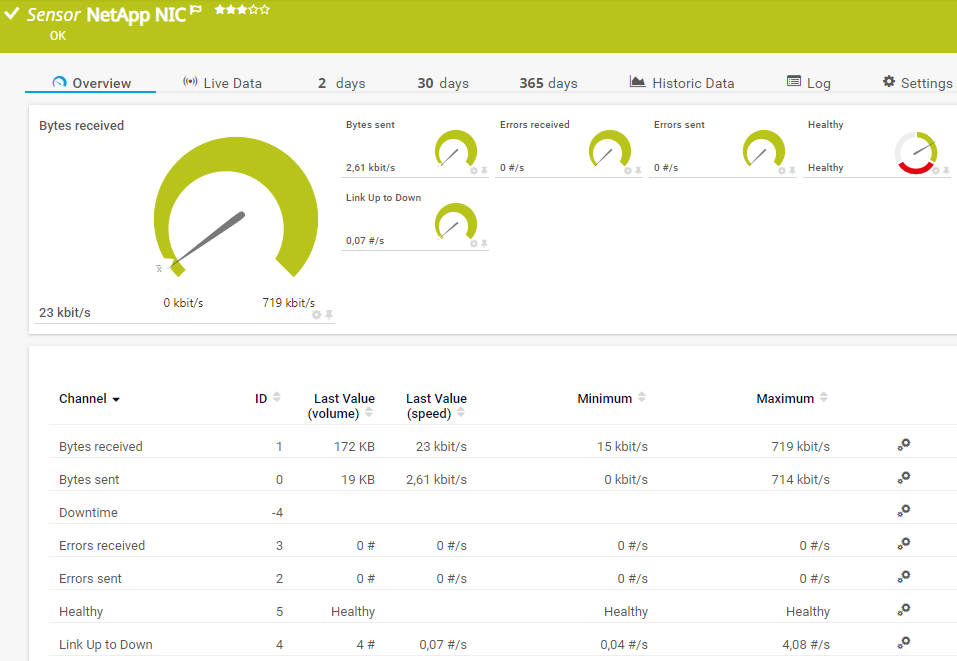Click the Errors sent small gauge

[x=764, y=149]
